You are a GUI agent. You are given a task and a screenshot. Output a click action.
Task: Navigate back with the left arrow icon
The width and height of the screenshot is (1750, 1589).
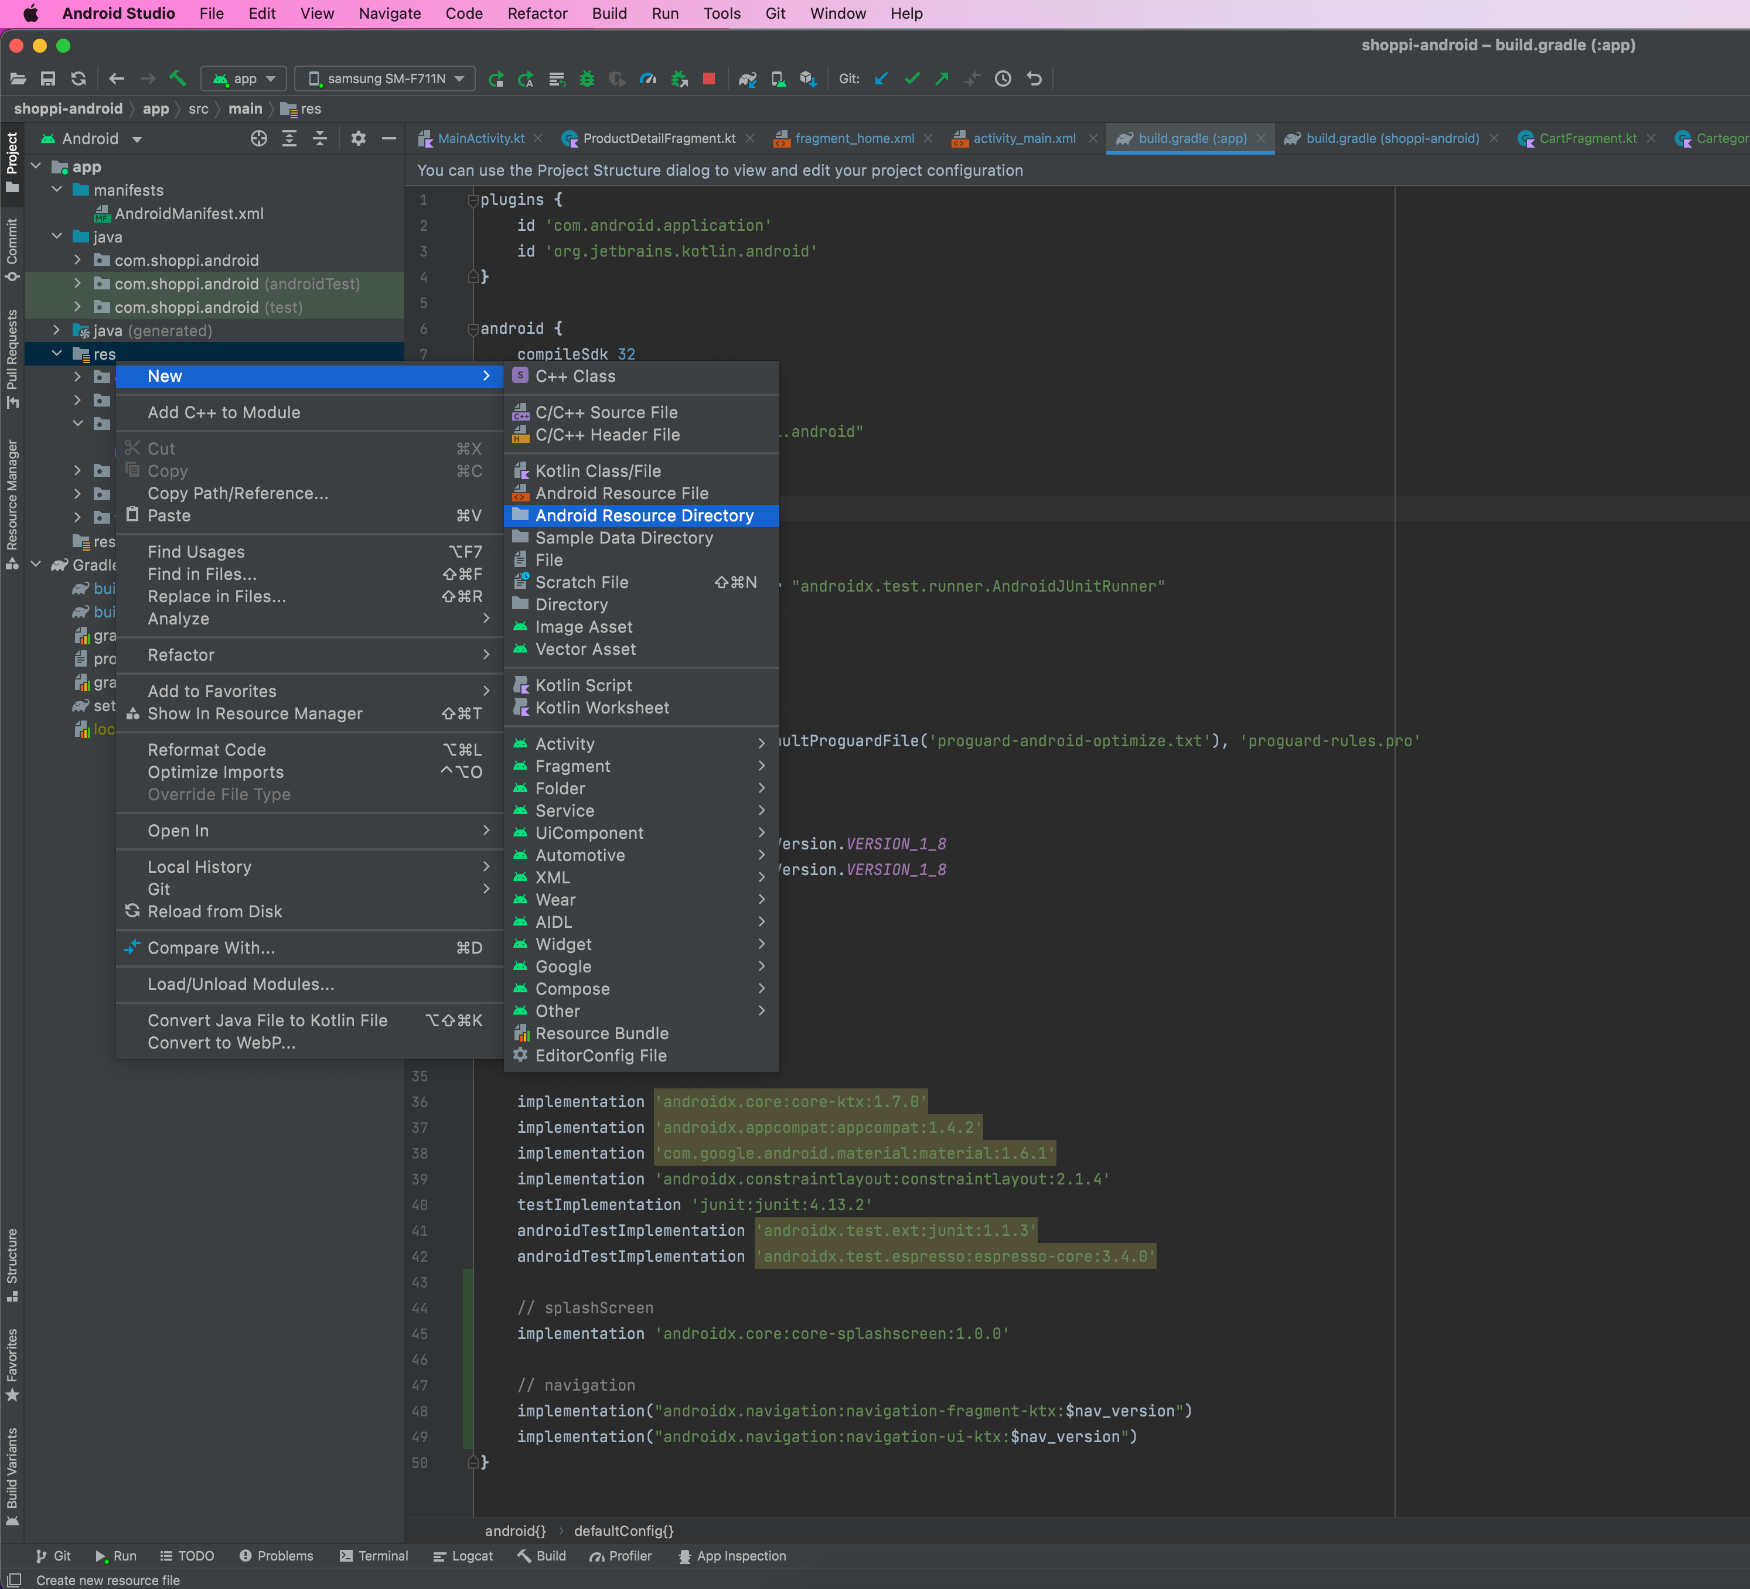point(116,79)
